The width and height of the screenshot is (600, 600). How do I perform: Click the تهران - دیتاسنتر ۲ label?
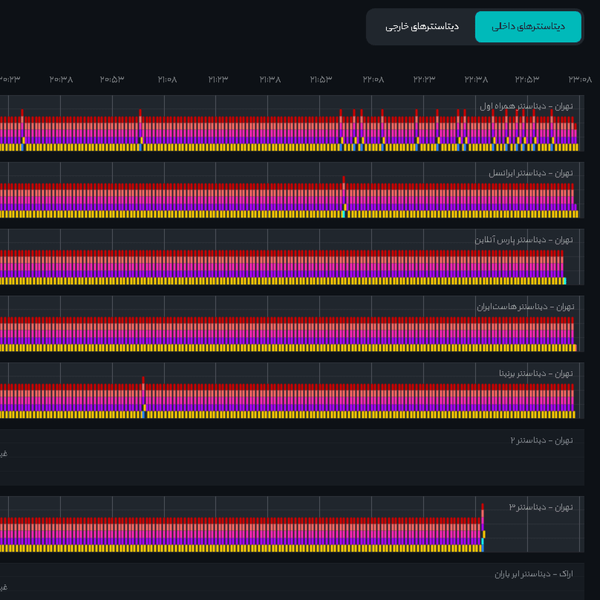click(x=541, y=440)
